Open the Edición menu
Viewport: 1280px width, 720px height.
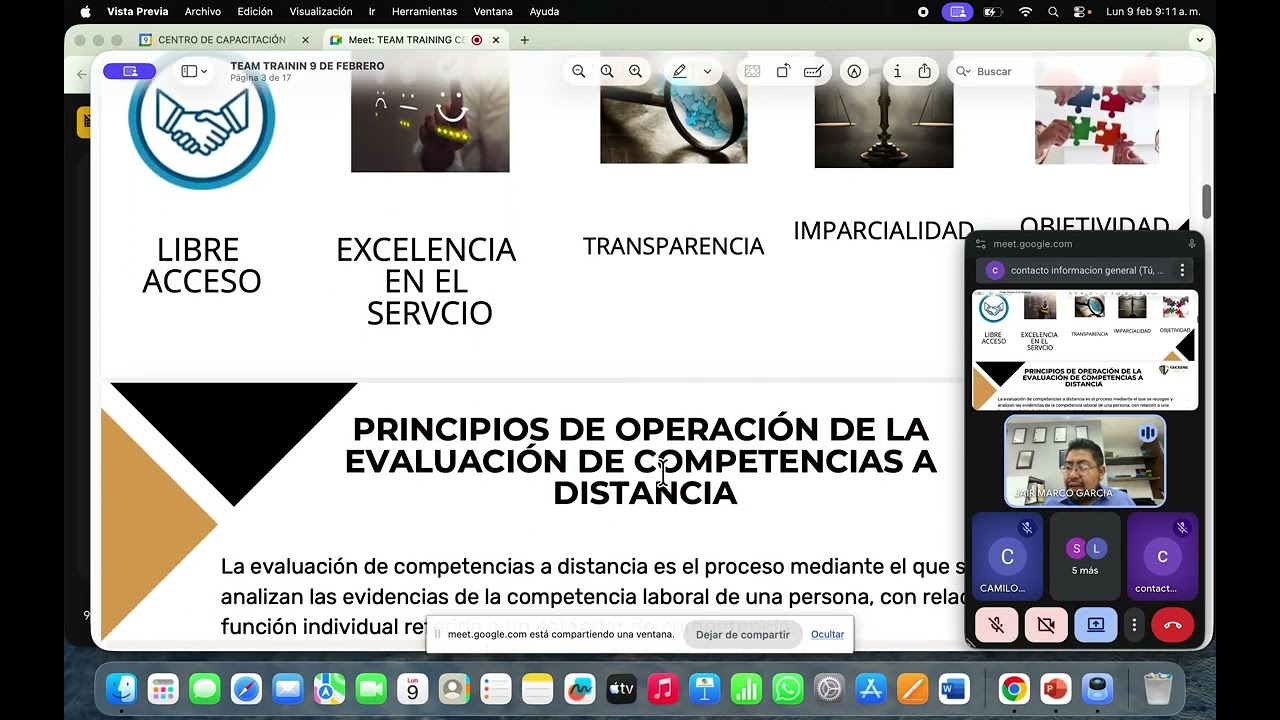[x=255, y=12]
